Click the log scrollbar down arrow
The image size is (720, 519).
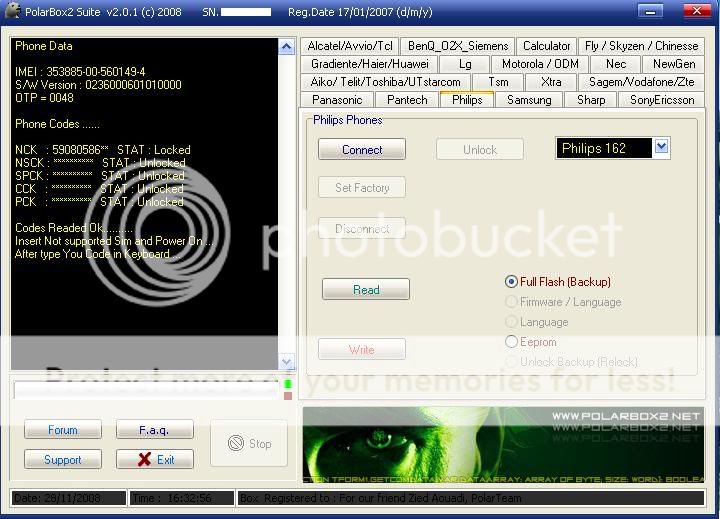tap(287, 361)
